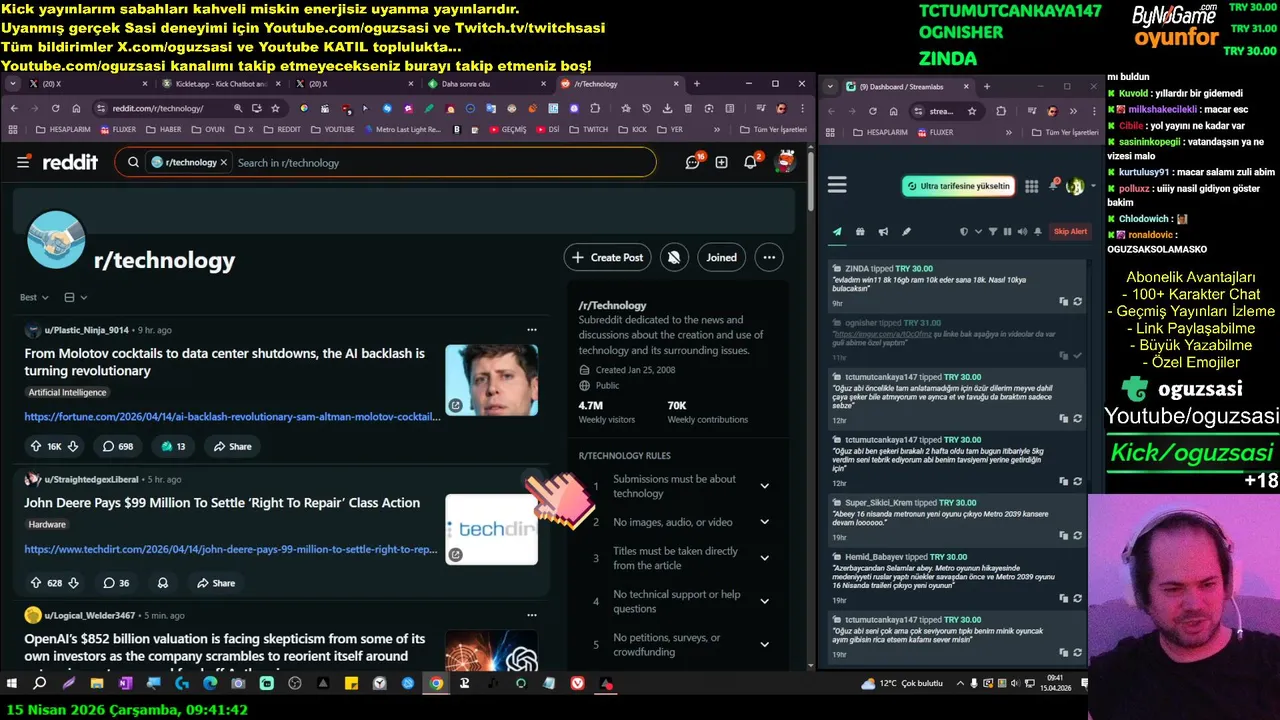Open Streamlabs apps grid icon
This screenshot has height=720, width=1280.
(x=1032, y=186)
